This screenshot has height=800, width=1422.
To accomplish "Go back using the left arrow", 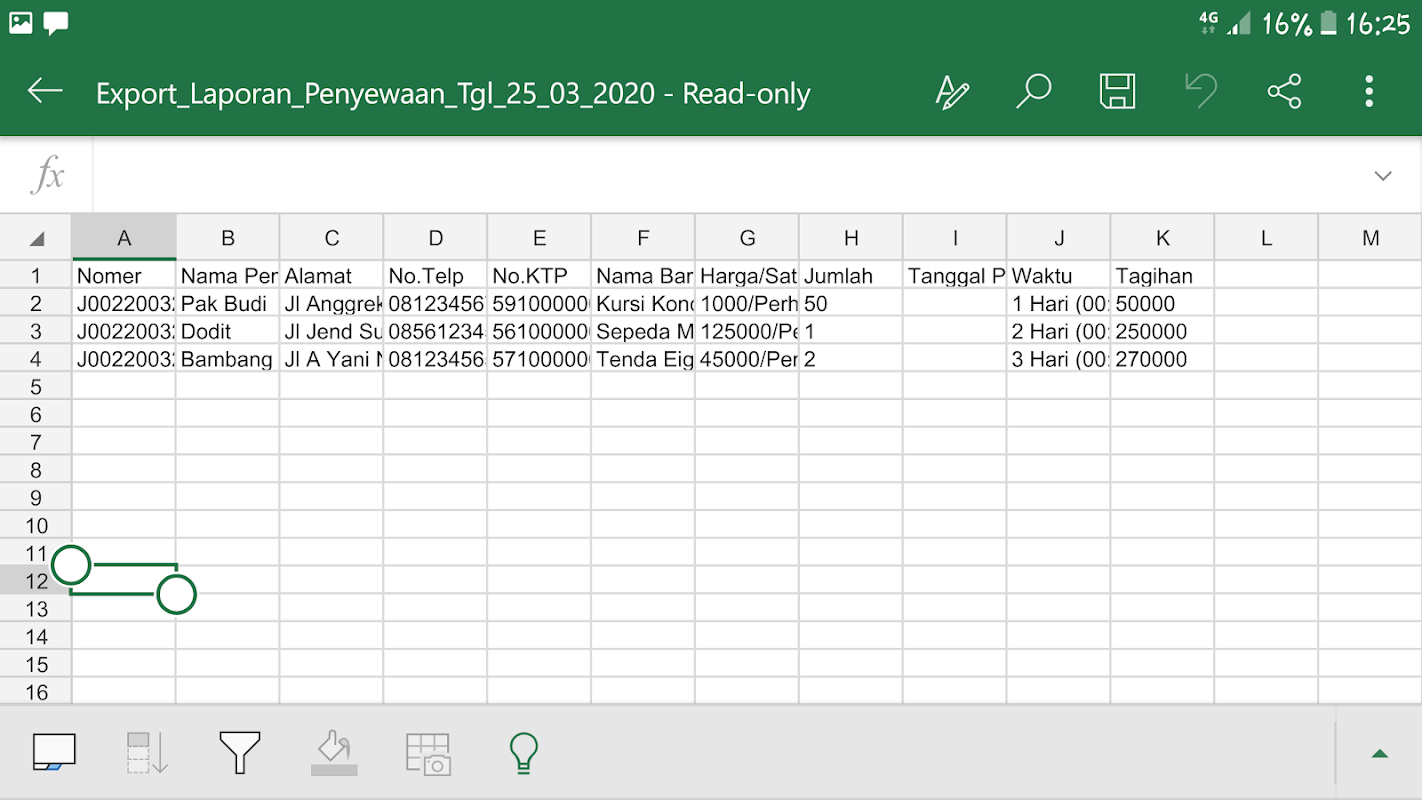I will point(45,92).
